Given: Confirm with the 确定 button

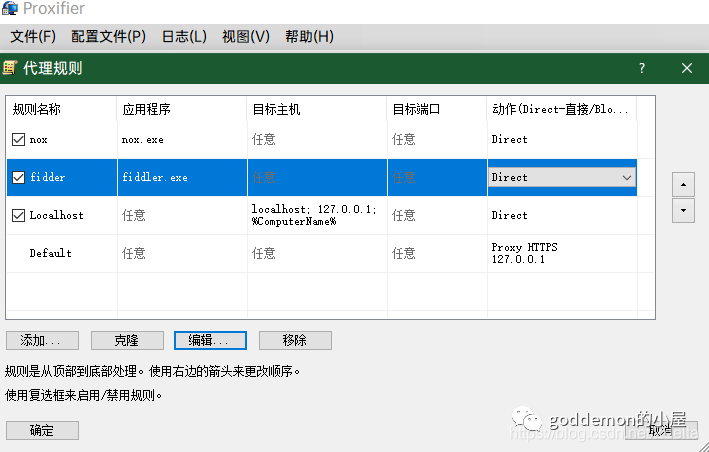Looking at the screenshot, I should 43,430.
